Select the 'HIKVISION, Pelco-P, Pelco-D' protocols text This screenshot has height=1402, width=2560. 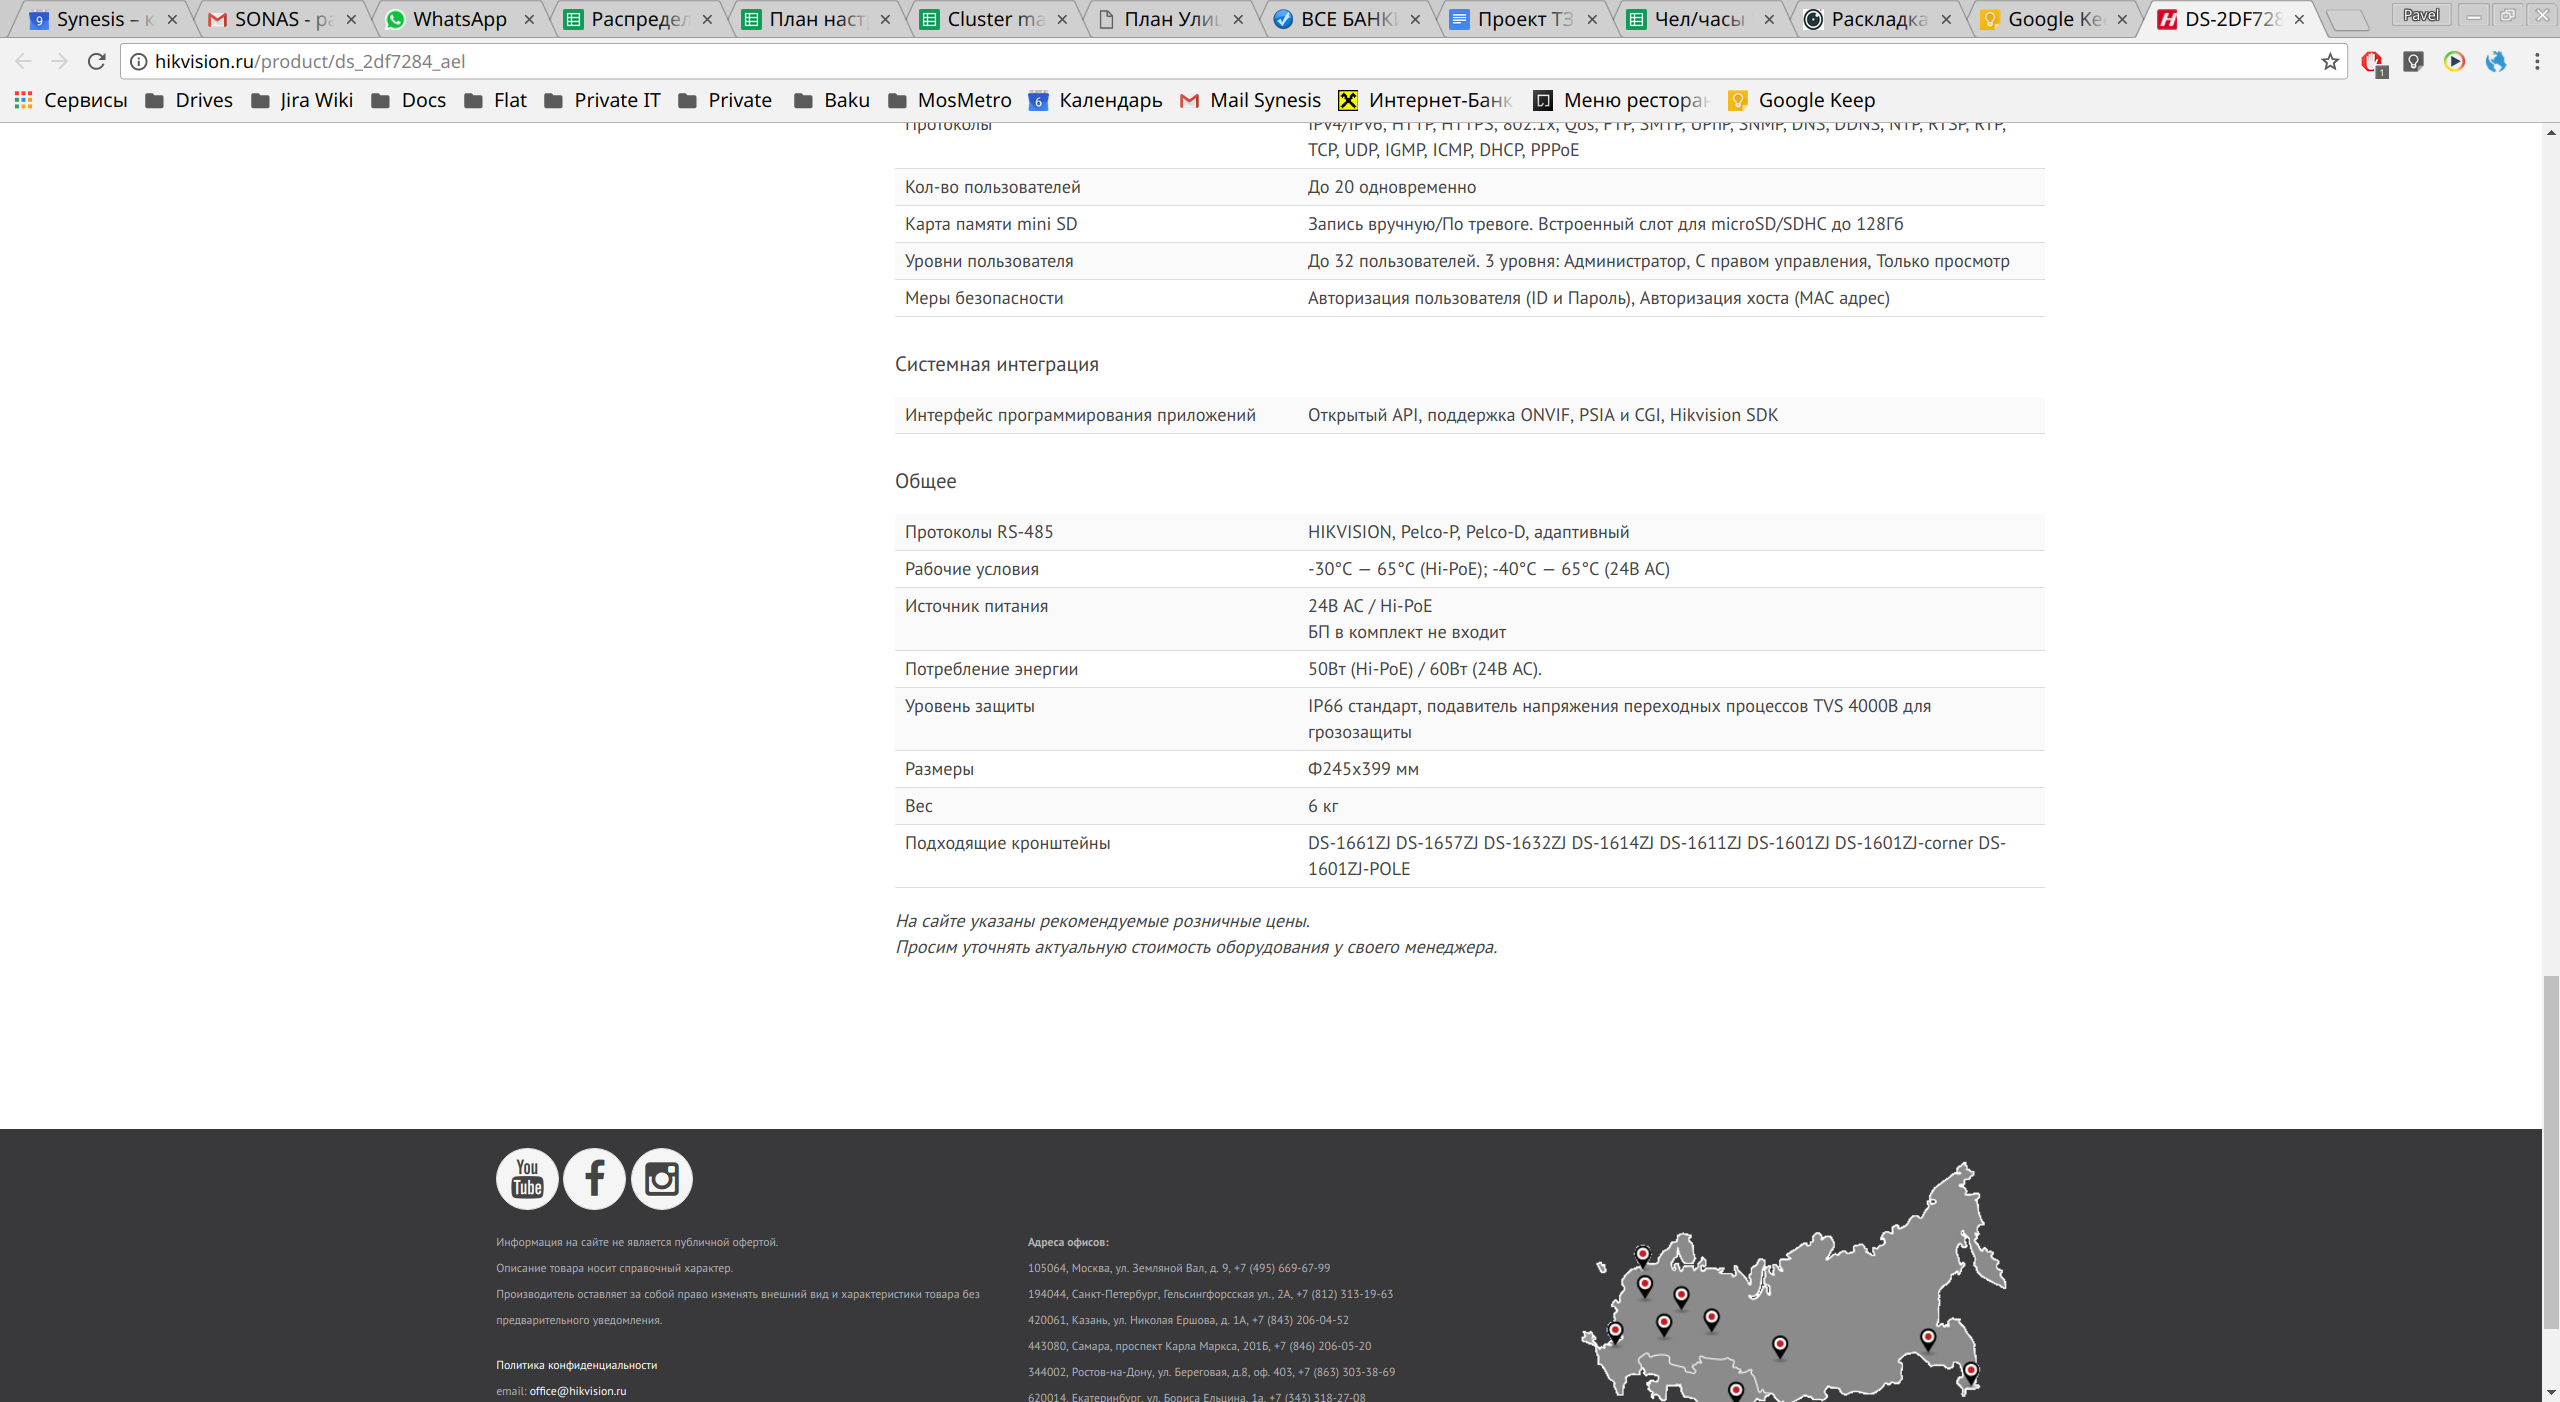(x=1417, y=532)
